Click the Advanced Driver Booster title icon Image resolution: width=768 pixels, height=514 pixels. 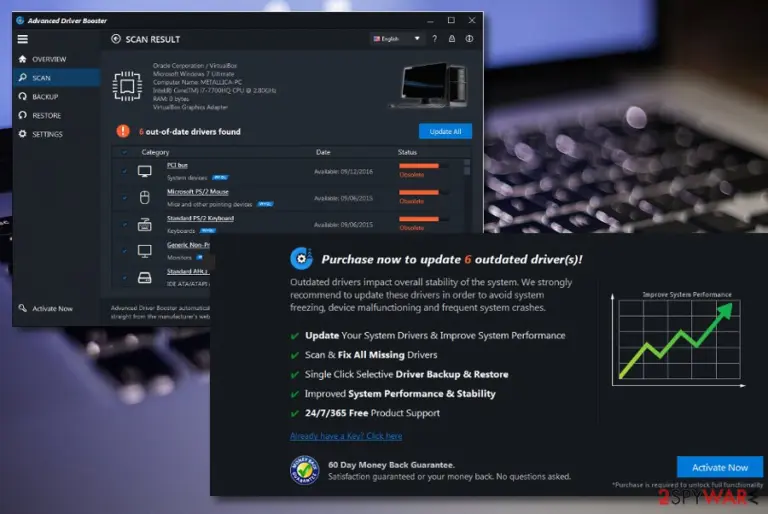20,21
